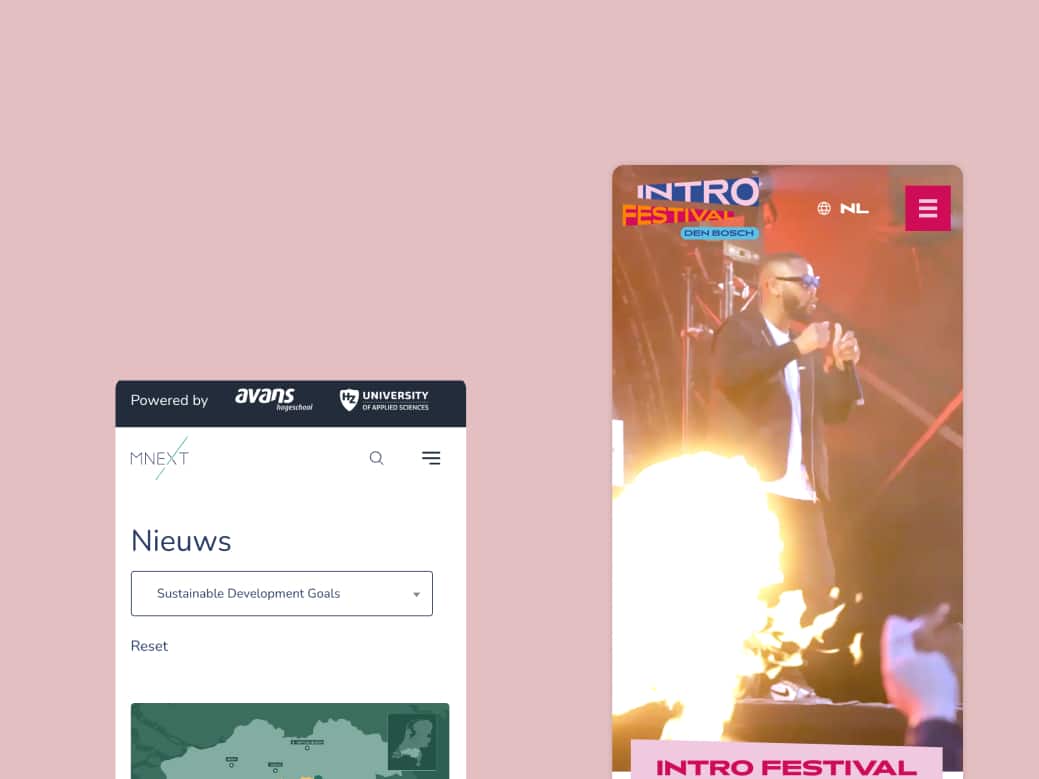Click the Reset filter link

(149, 646)
